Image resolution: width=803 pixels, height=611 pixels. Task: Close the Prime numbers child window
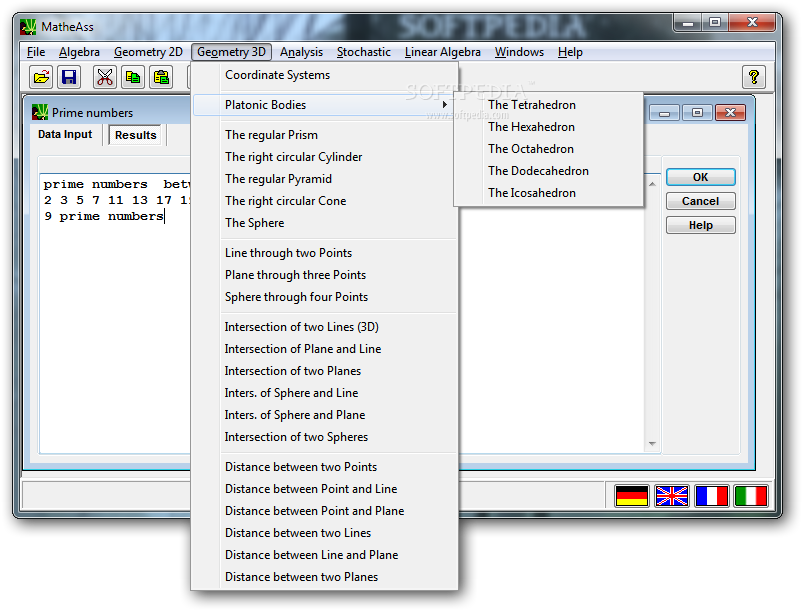730,113
